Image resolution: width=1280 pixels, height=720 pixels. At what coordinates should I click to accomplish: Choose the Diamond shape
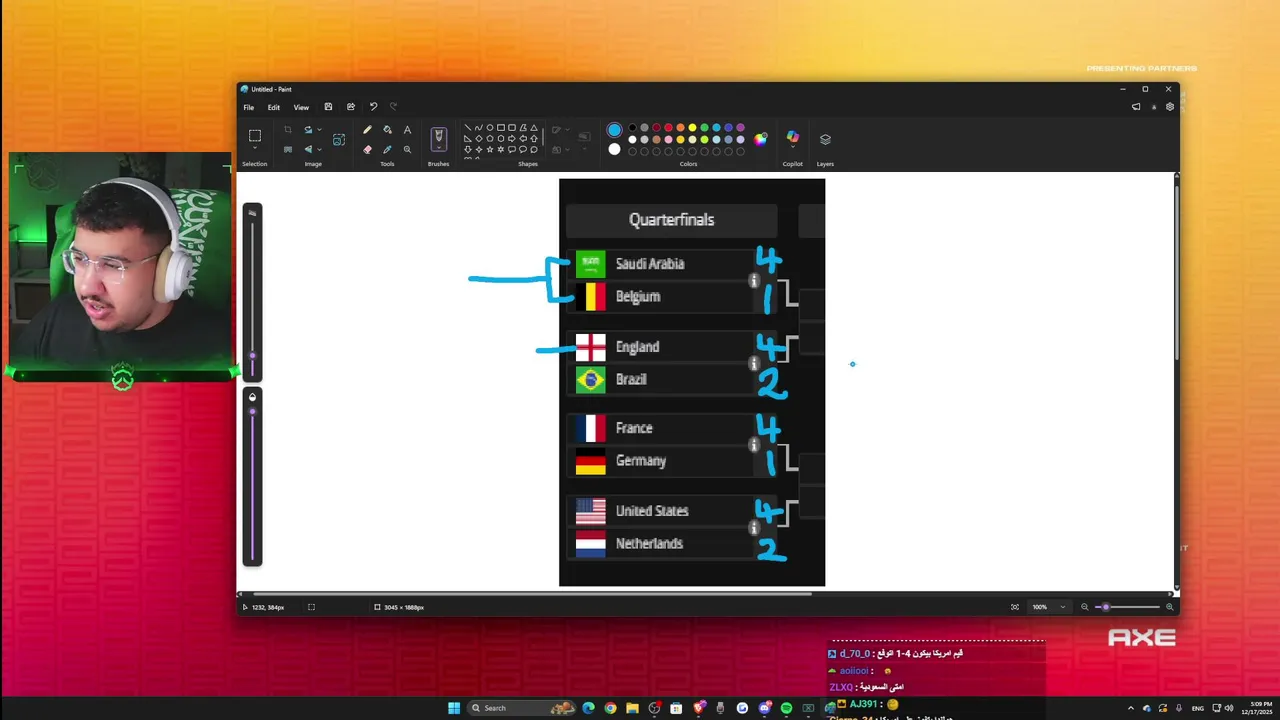[479, 138]
